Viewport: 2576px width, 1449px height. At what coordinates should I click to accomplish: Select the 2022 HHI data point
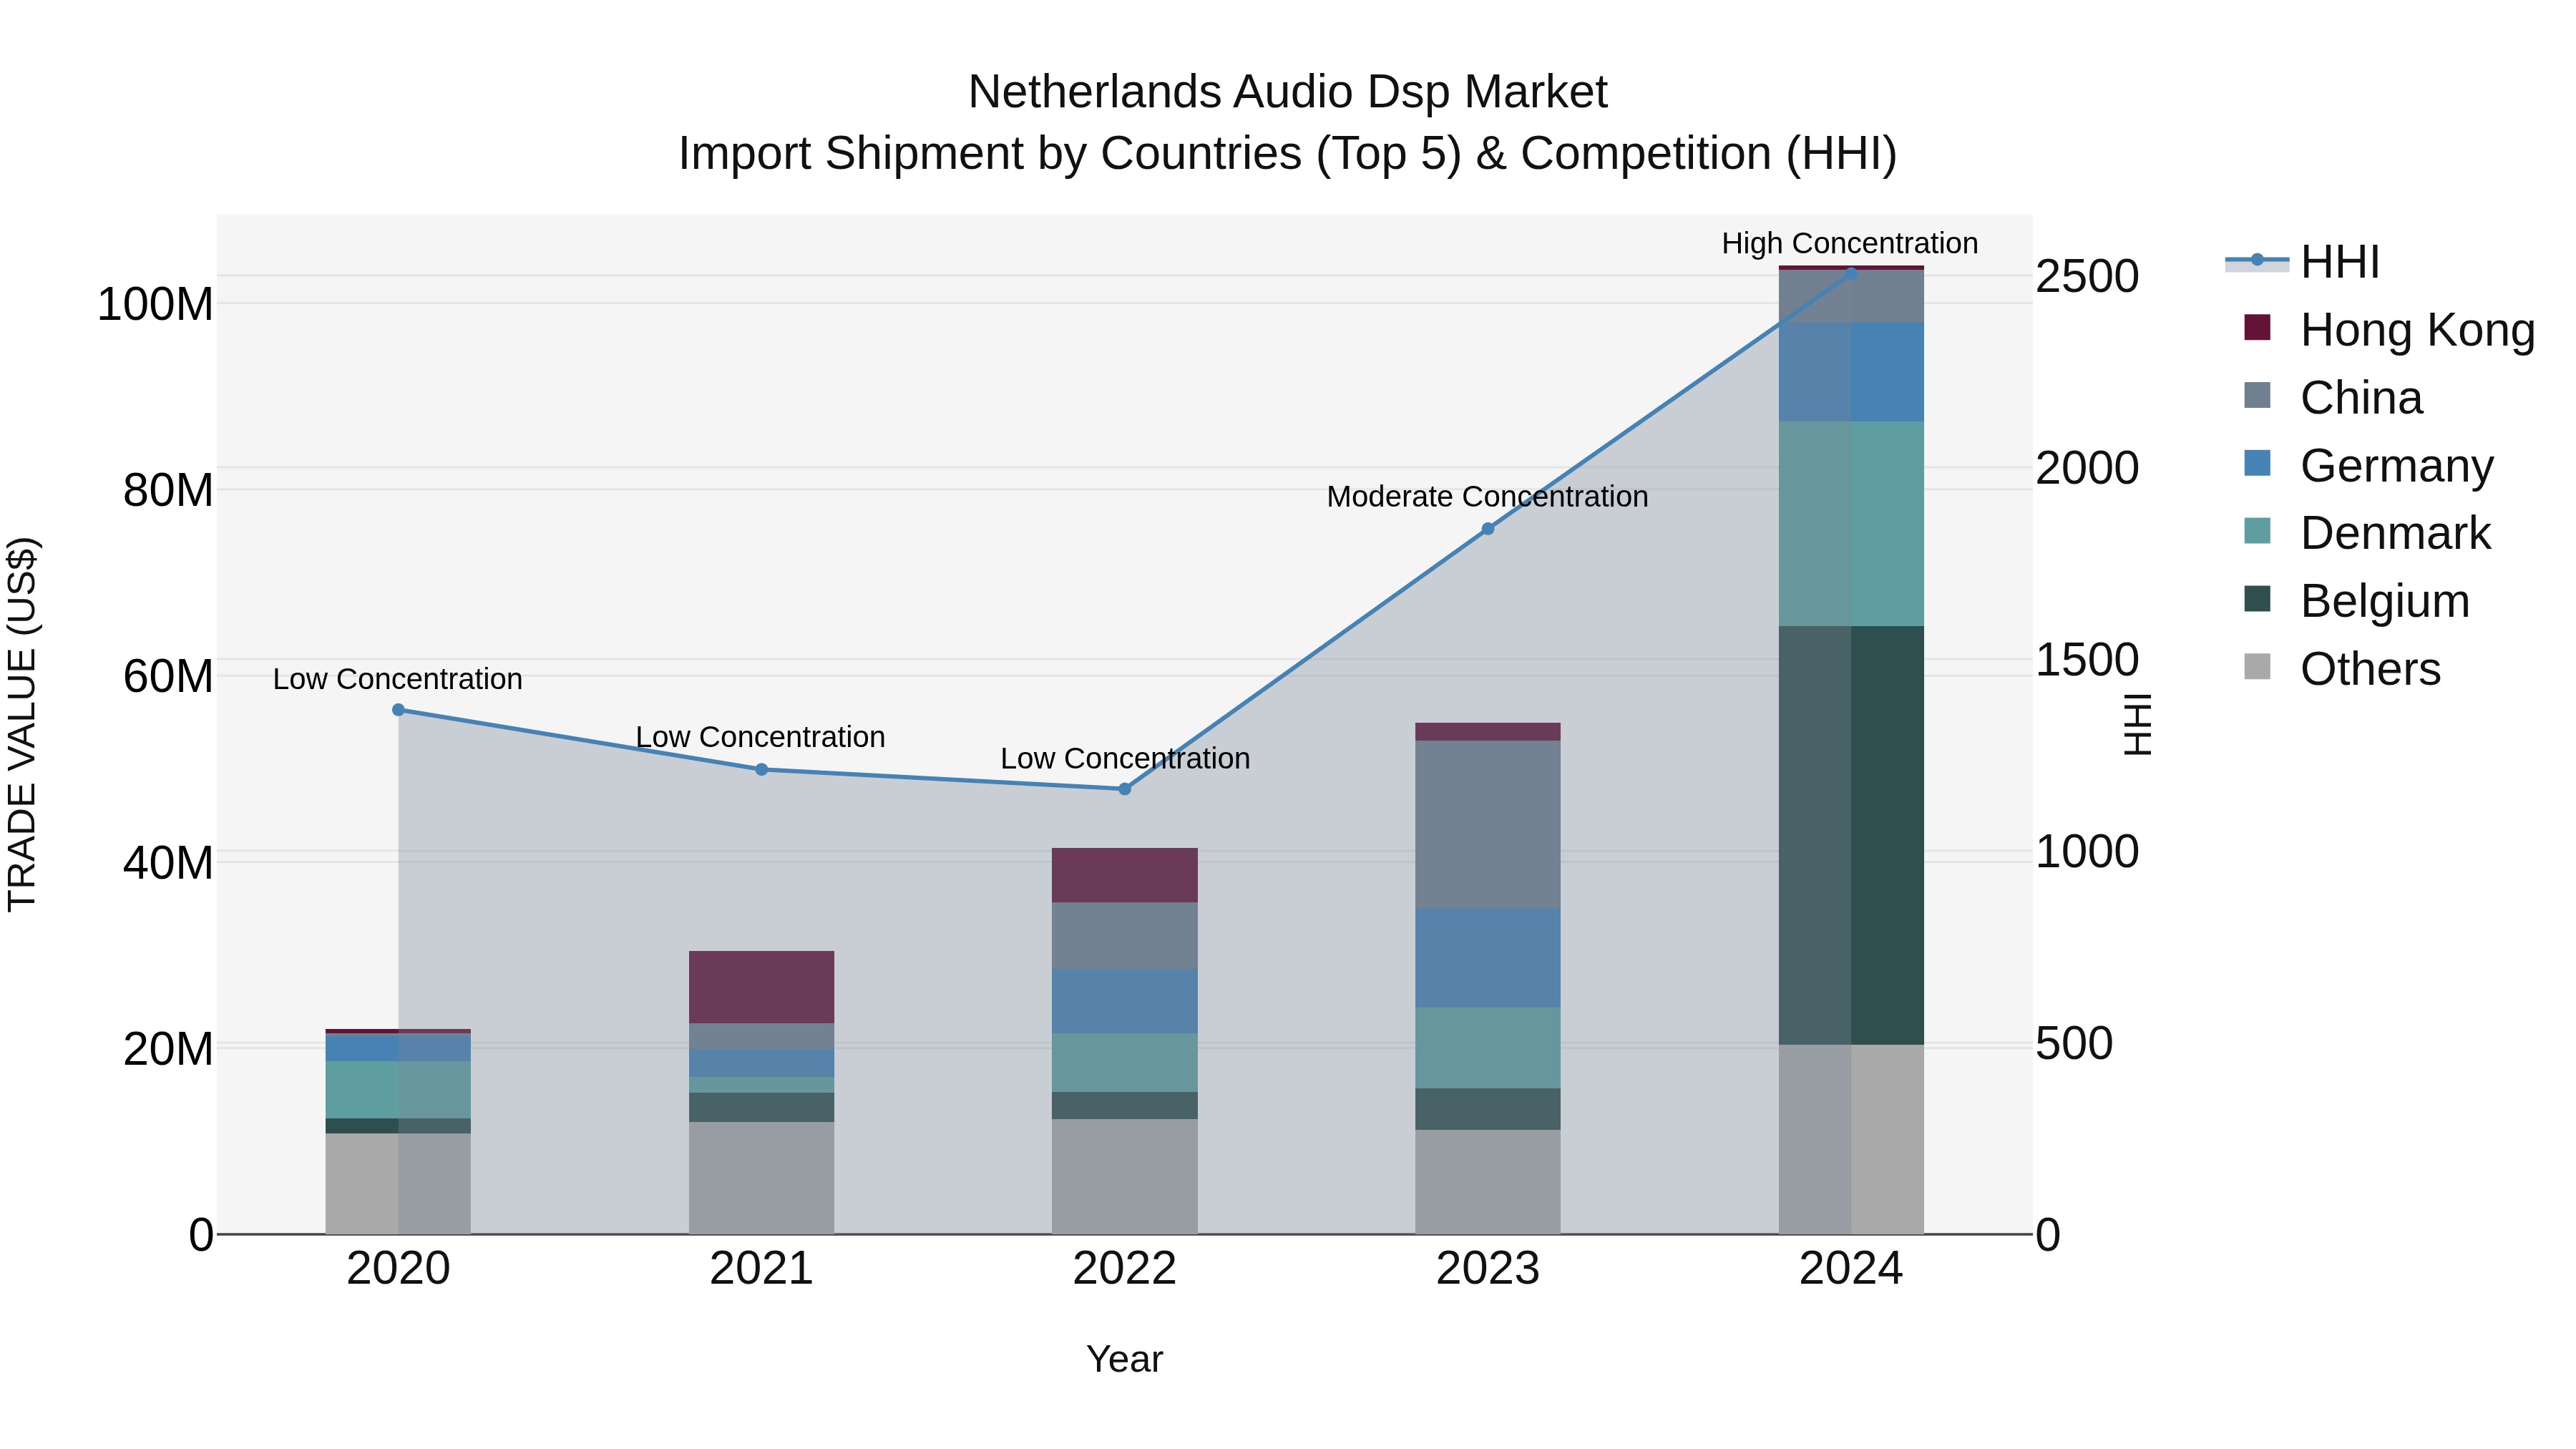pos(1124,789)
